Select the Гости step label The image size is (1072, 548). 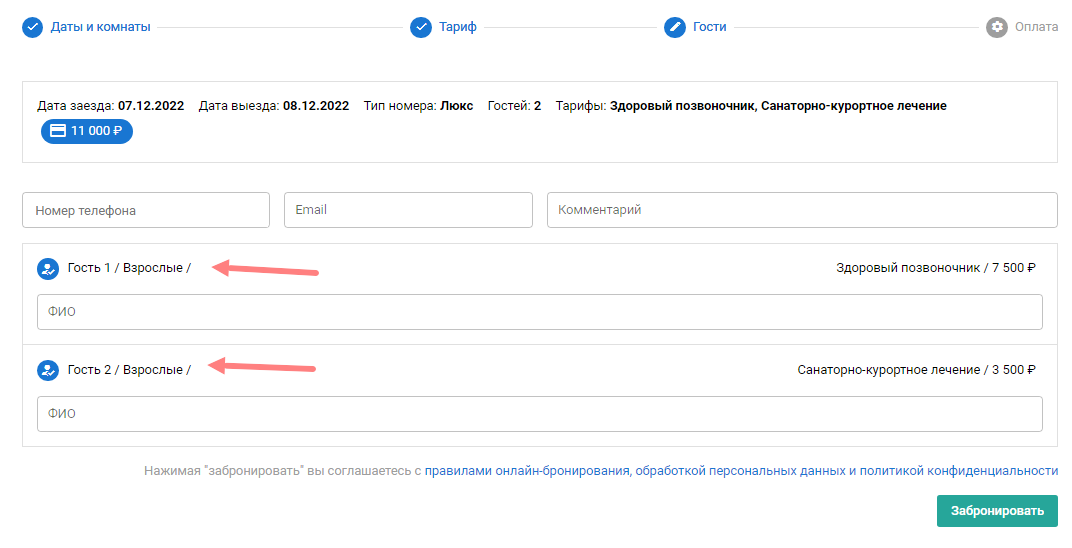(x=710, y=27)
